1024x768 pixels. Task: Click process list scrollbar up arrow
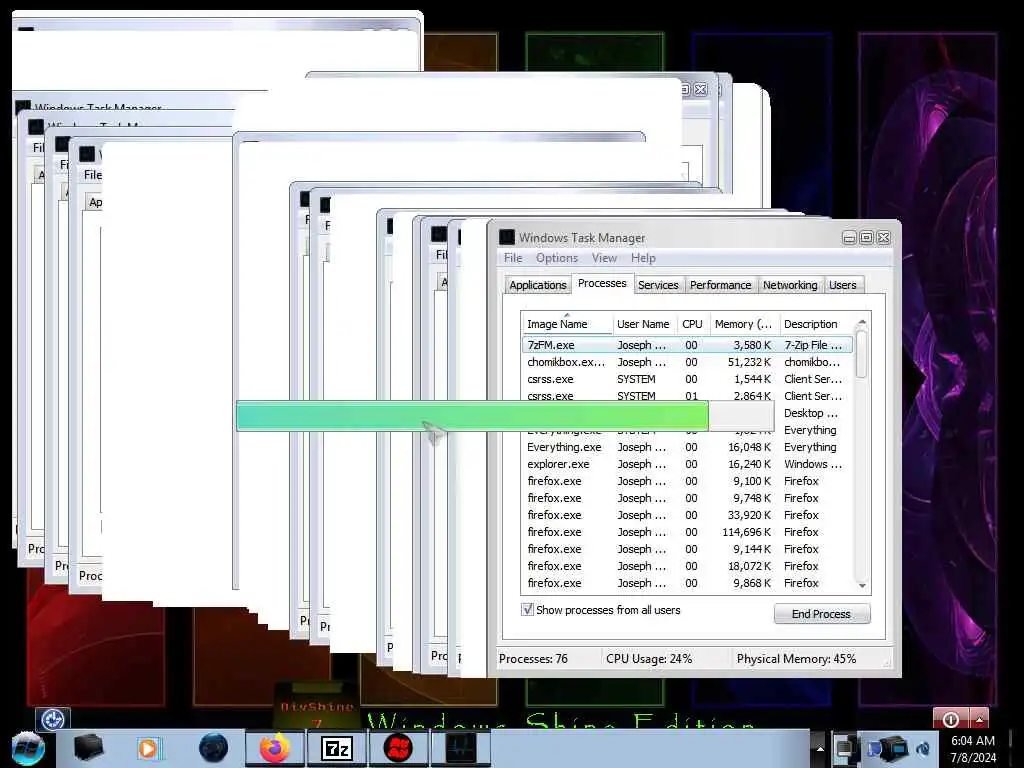(861, 323)
